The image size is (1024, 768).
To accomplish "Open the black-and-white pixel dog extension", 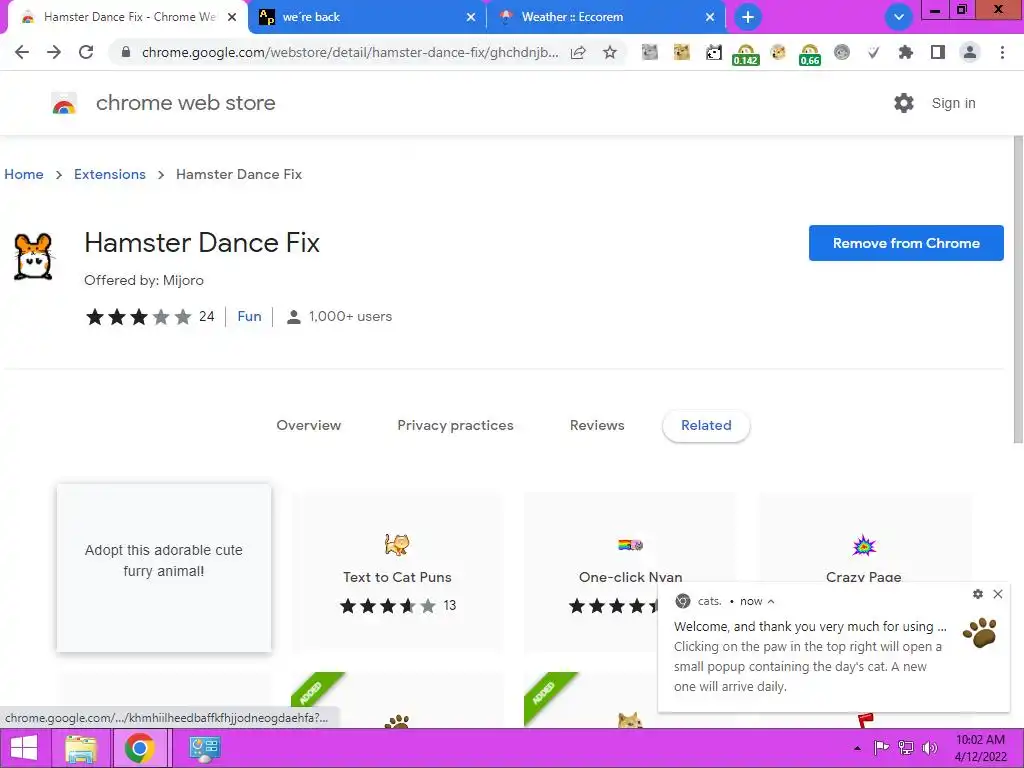I will tap(714, 52).
